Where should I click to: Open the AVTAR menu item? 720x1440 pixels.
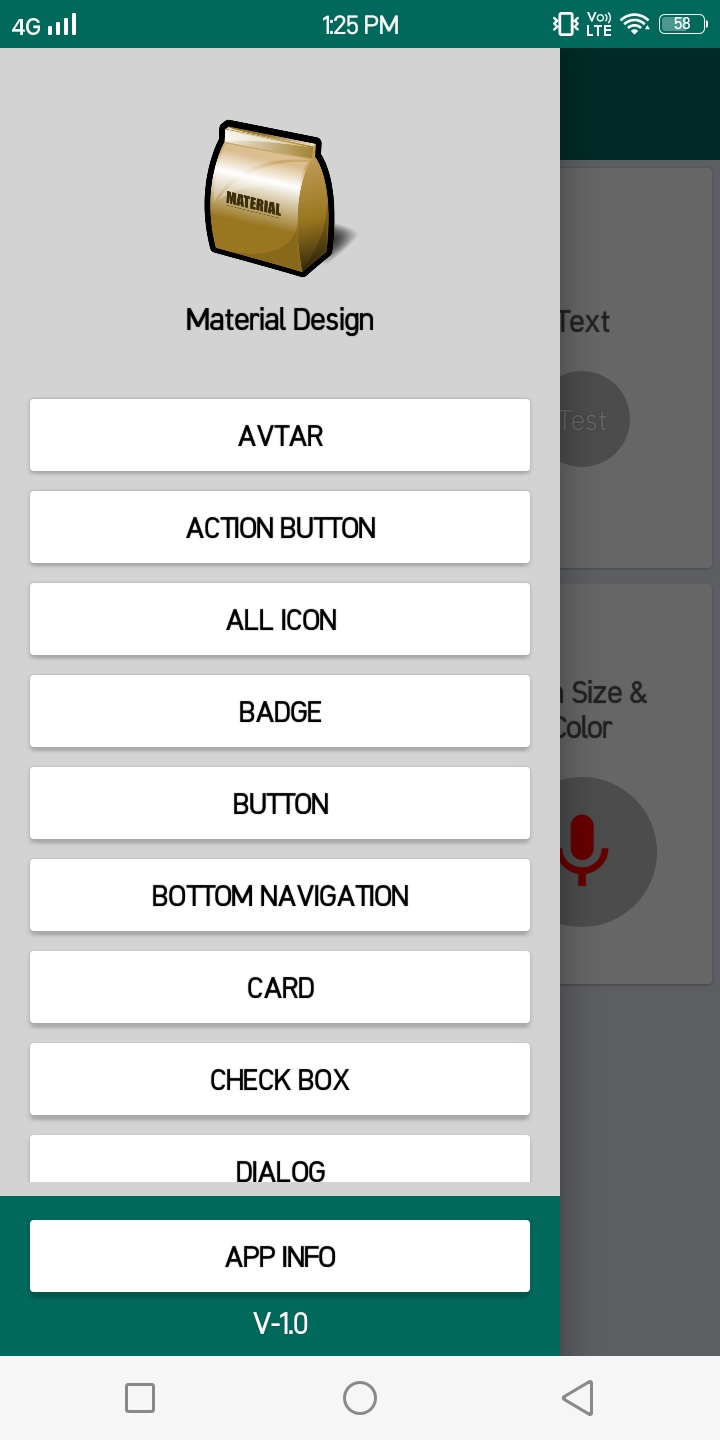click(x=280, y=435)
